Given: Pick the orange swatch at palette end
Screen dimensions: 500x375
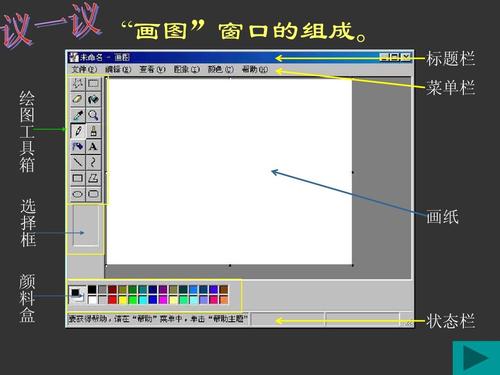Looking at the screenshot, I should (224, 300).
